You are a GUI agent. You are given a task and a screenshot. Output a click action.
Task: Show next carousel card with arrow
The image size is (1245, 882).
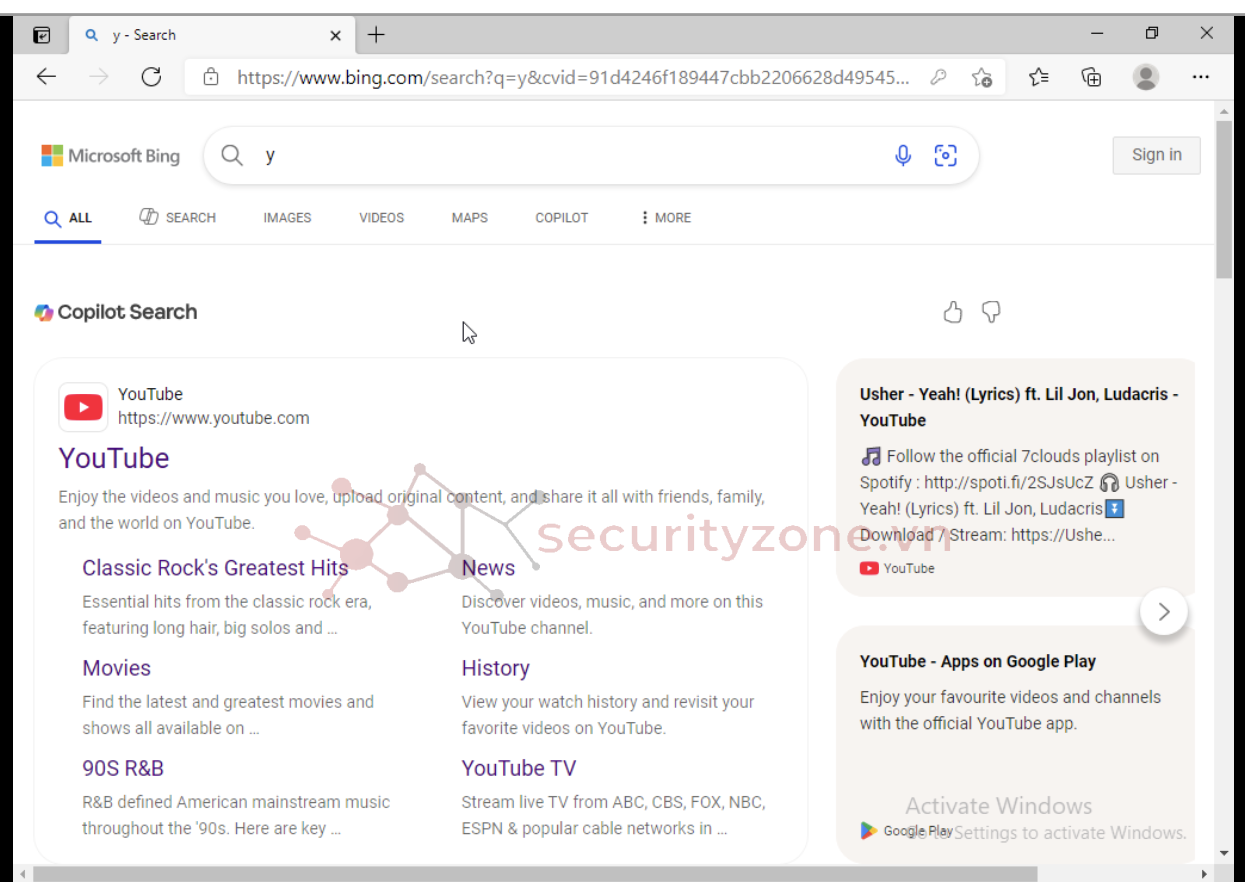[x=1163, y=612]
